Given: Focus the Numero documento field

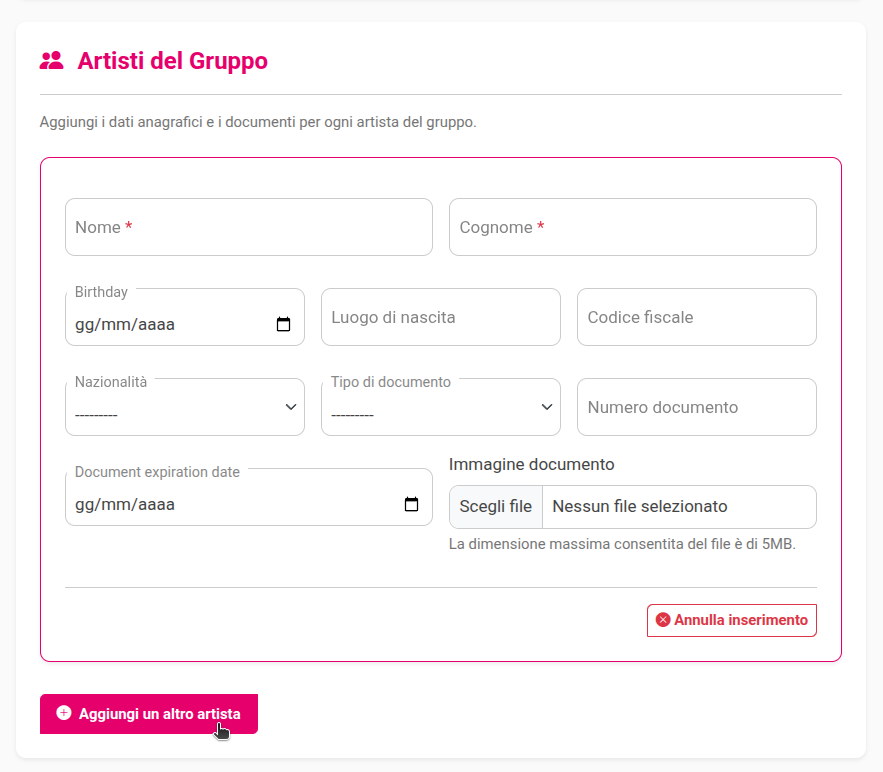Looking at the screenshot, I should (697, 407).
